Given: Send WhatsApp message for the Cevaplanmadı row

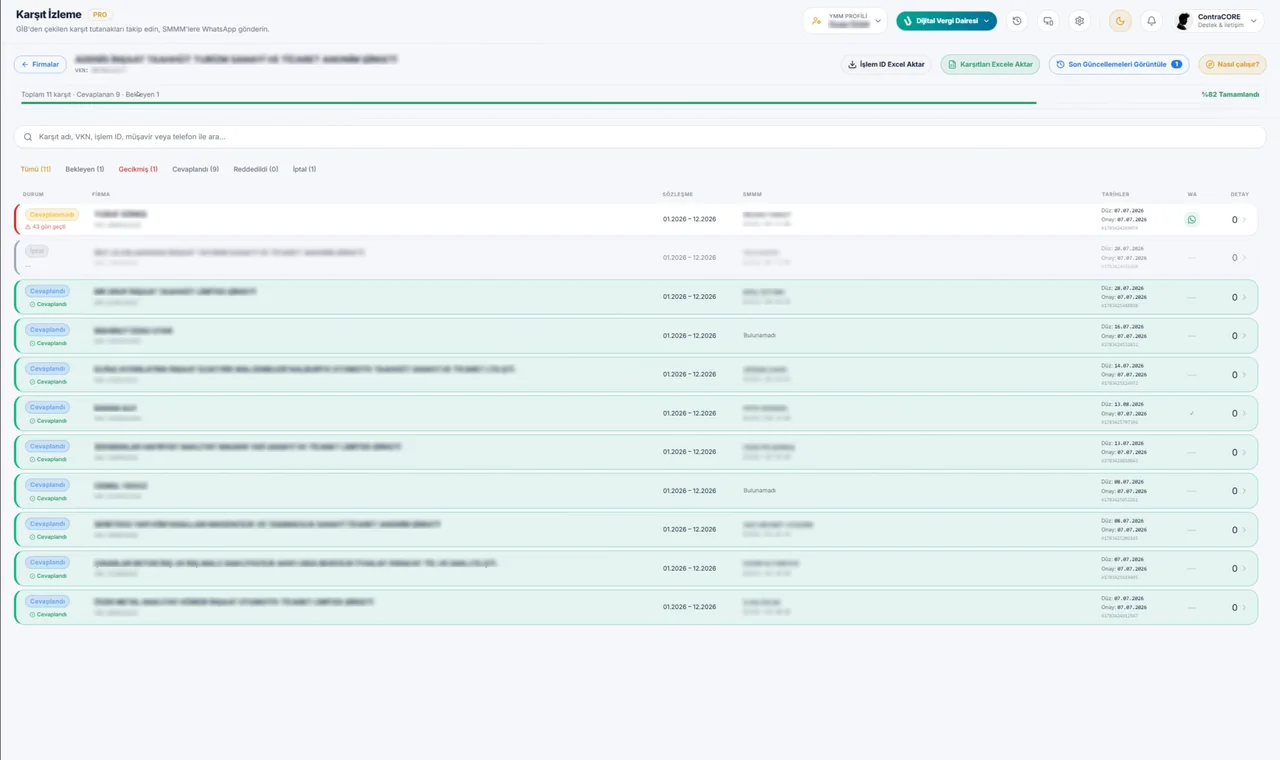Looking at the screenshot, I should [x=1192, y=219].
